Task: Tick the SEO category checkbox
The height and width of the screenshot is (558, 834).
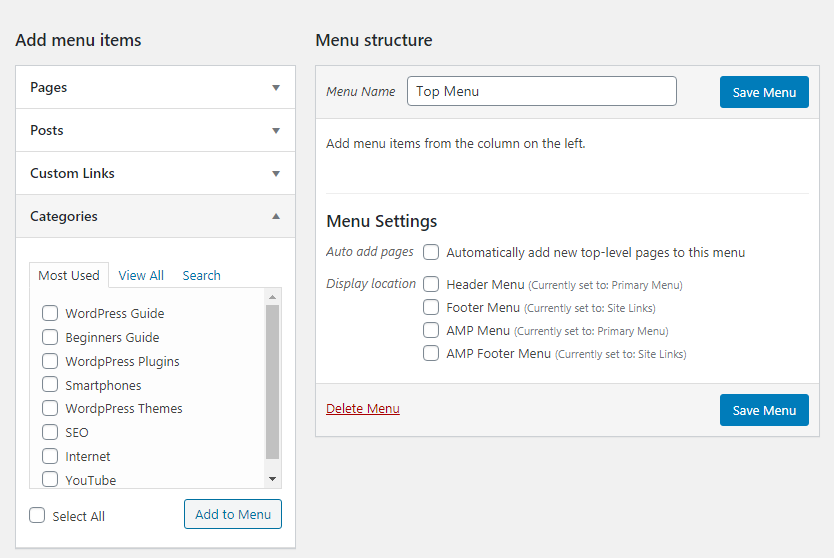Action: (x=50, y=432)
